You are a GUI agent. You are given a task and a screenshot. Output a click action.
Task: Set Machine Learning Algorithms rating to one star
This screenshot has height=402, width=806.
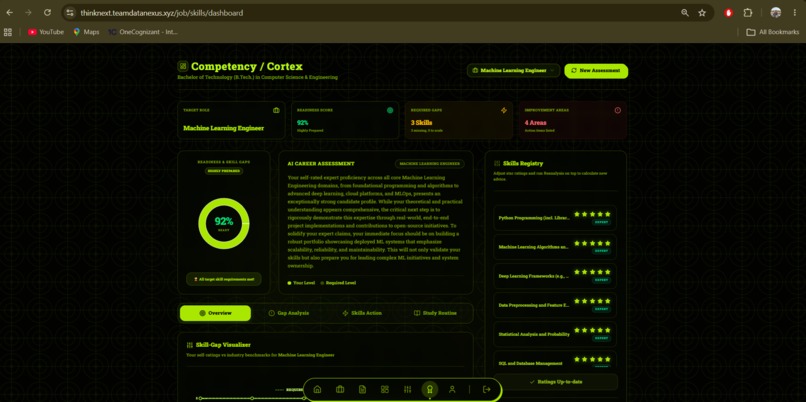[x=577, y=243]
